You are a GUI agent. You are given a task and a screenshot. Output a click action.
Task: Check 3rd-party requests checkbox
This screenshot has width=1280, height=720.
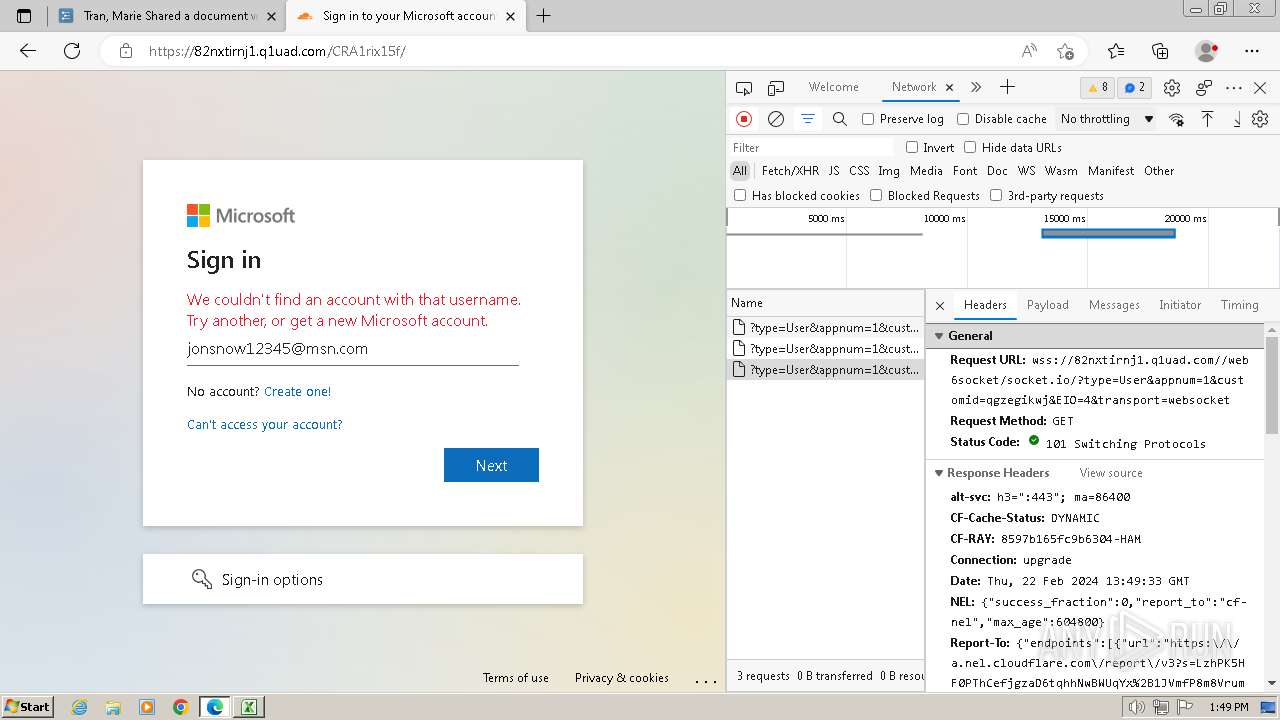(x=996, y=195)
